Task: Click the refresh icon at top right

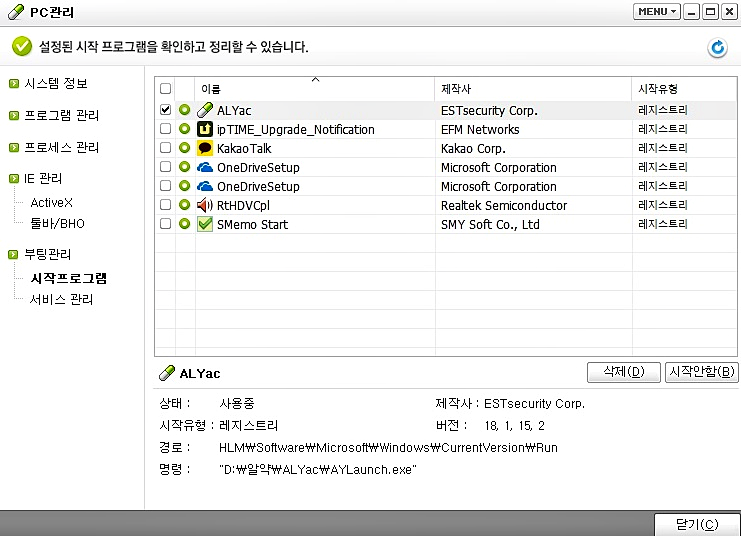Action: (x=717, y=48)
